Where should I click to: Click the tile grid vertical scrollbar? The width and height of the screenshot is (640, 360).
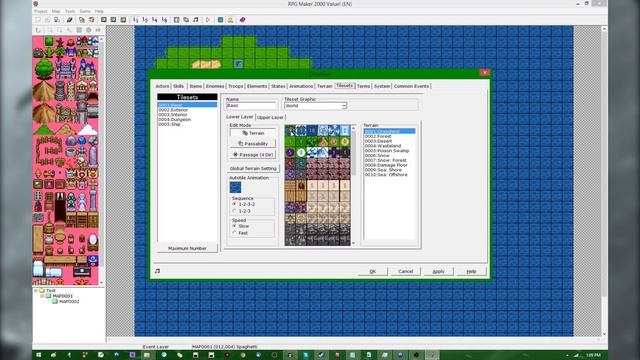coord(353,185)
